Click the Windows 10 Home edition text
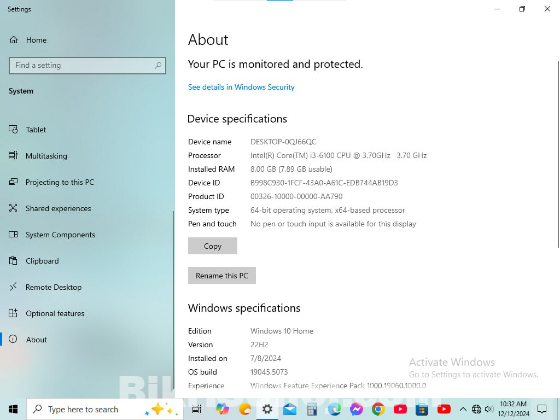560x420 pixels. (282, 331)
